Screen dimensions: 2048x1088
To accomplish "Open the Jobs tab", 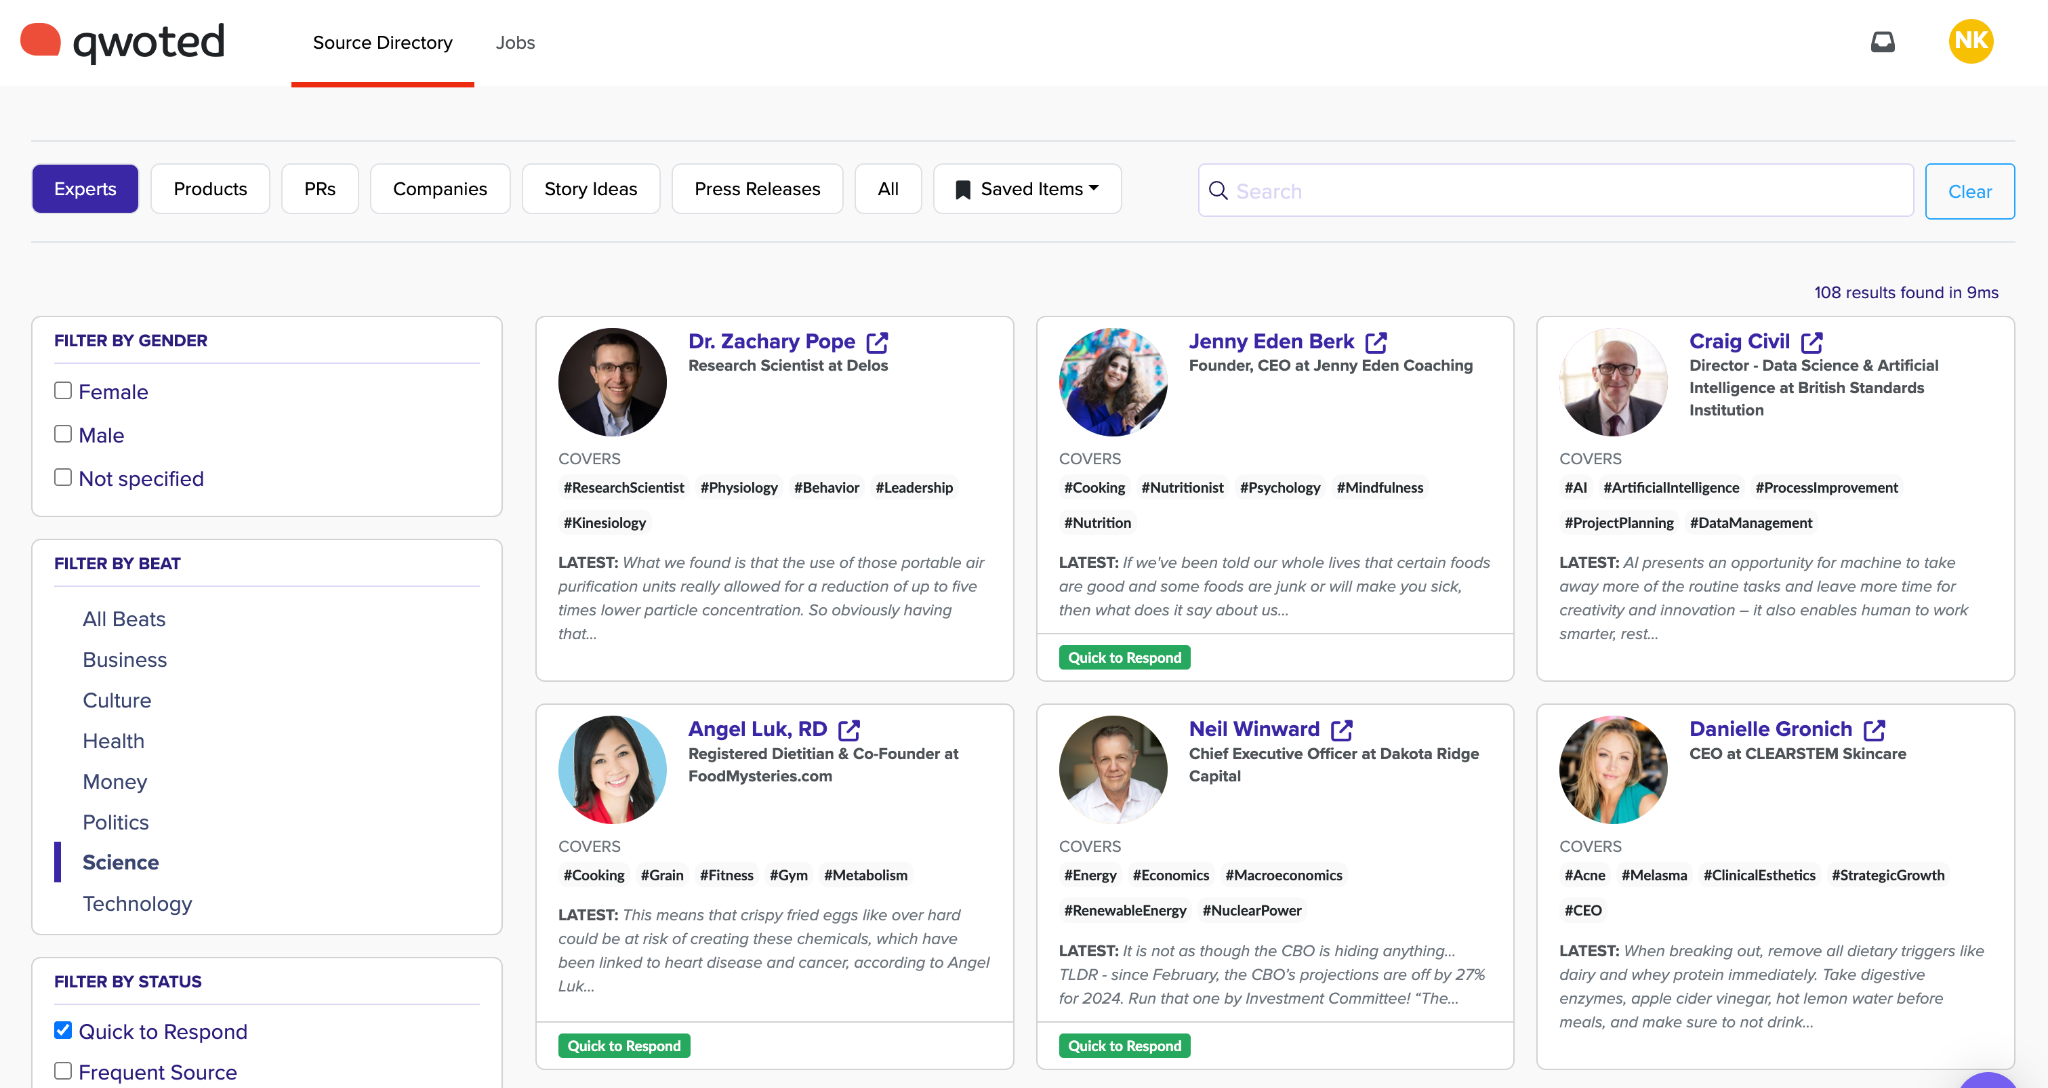I will (515, 43).
